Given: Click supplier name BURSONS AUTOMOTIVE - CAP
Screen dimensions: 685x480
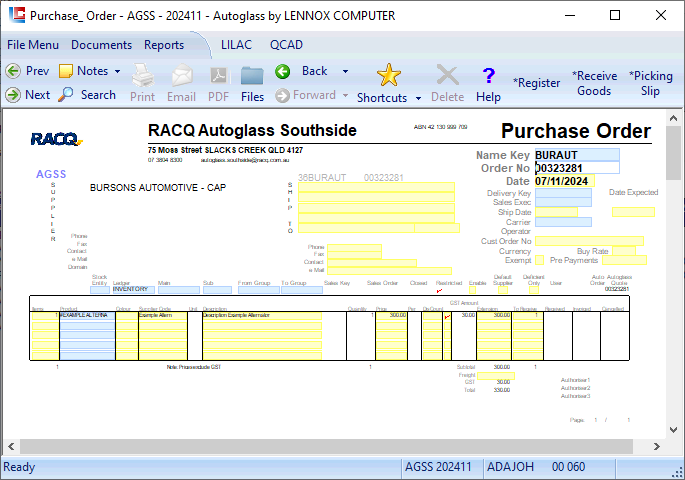Looking at the screenshot, I should [158, 188].
